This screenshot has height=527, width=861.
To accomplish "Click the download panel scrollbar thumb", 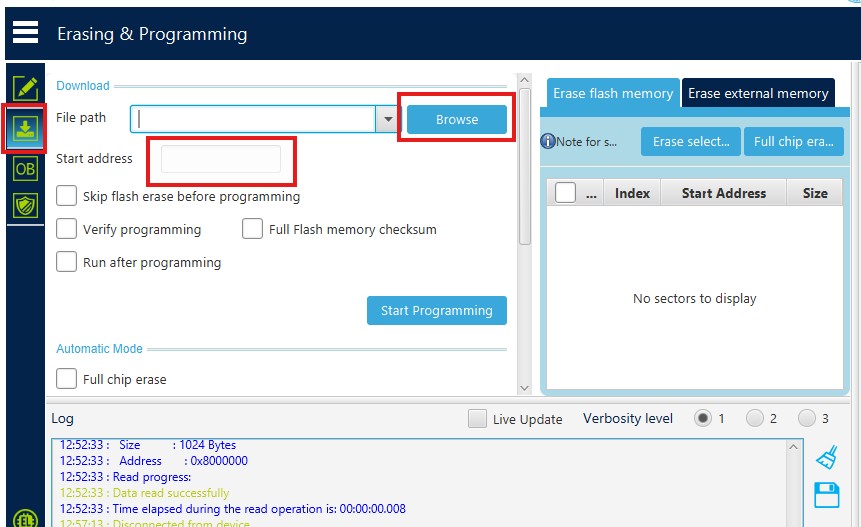I will [x=525, y=167].
